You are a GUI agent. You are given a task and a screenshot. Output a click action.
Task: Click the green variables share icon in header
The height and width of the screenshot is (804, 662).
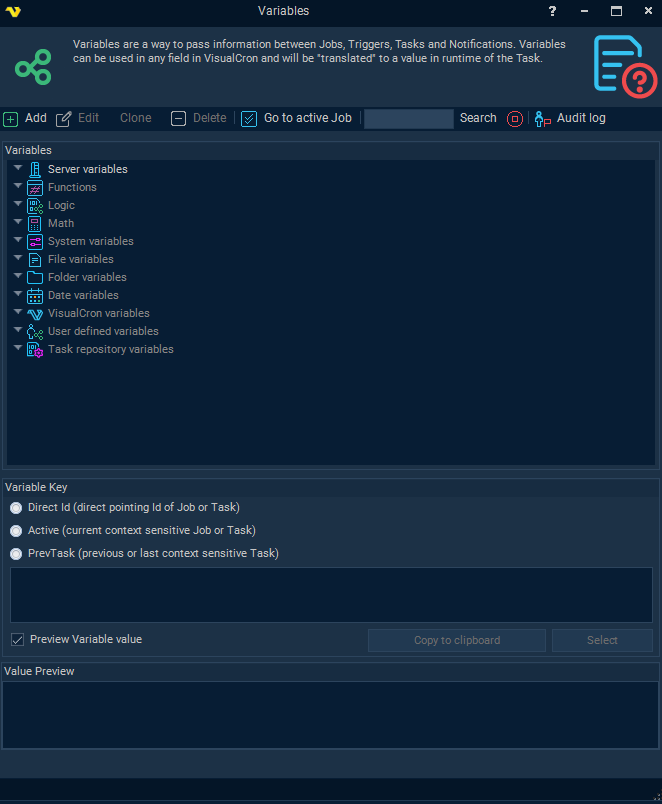click(33, 67)
